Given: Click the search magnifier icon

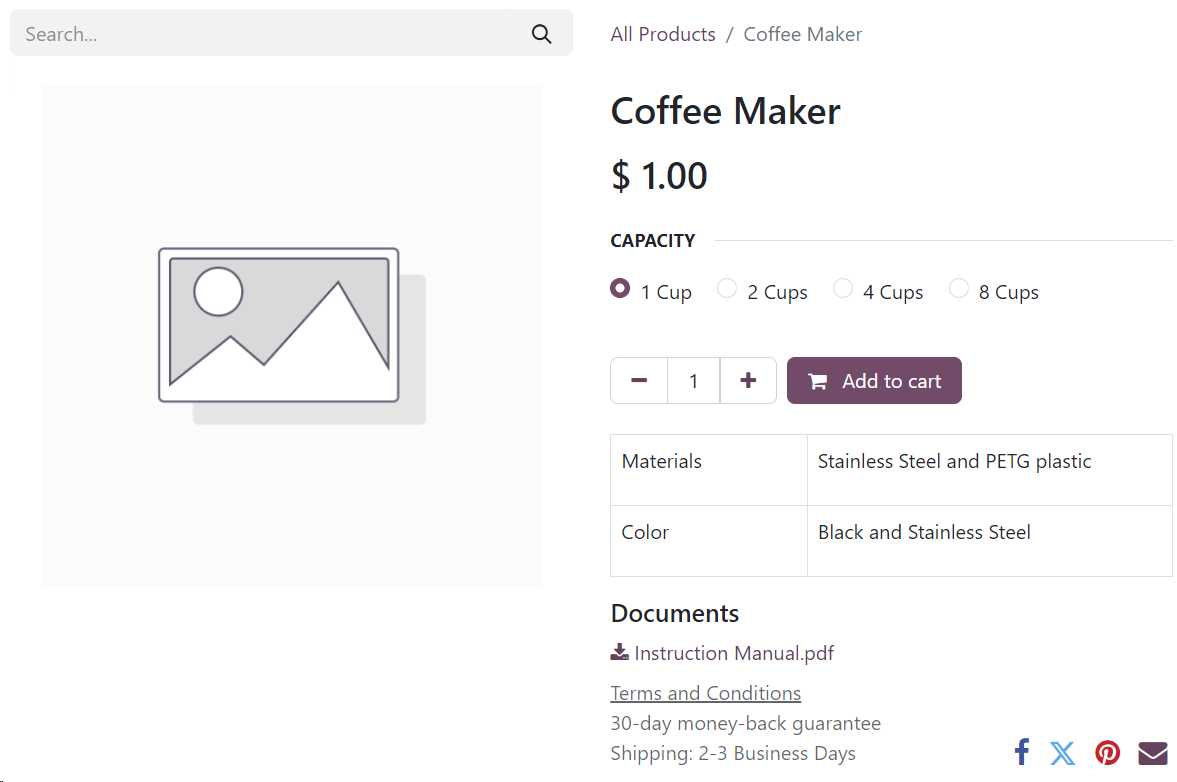Looking at the screenshot, I should pos(541,34).
